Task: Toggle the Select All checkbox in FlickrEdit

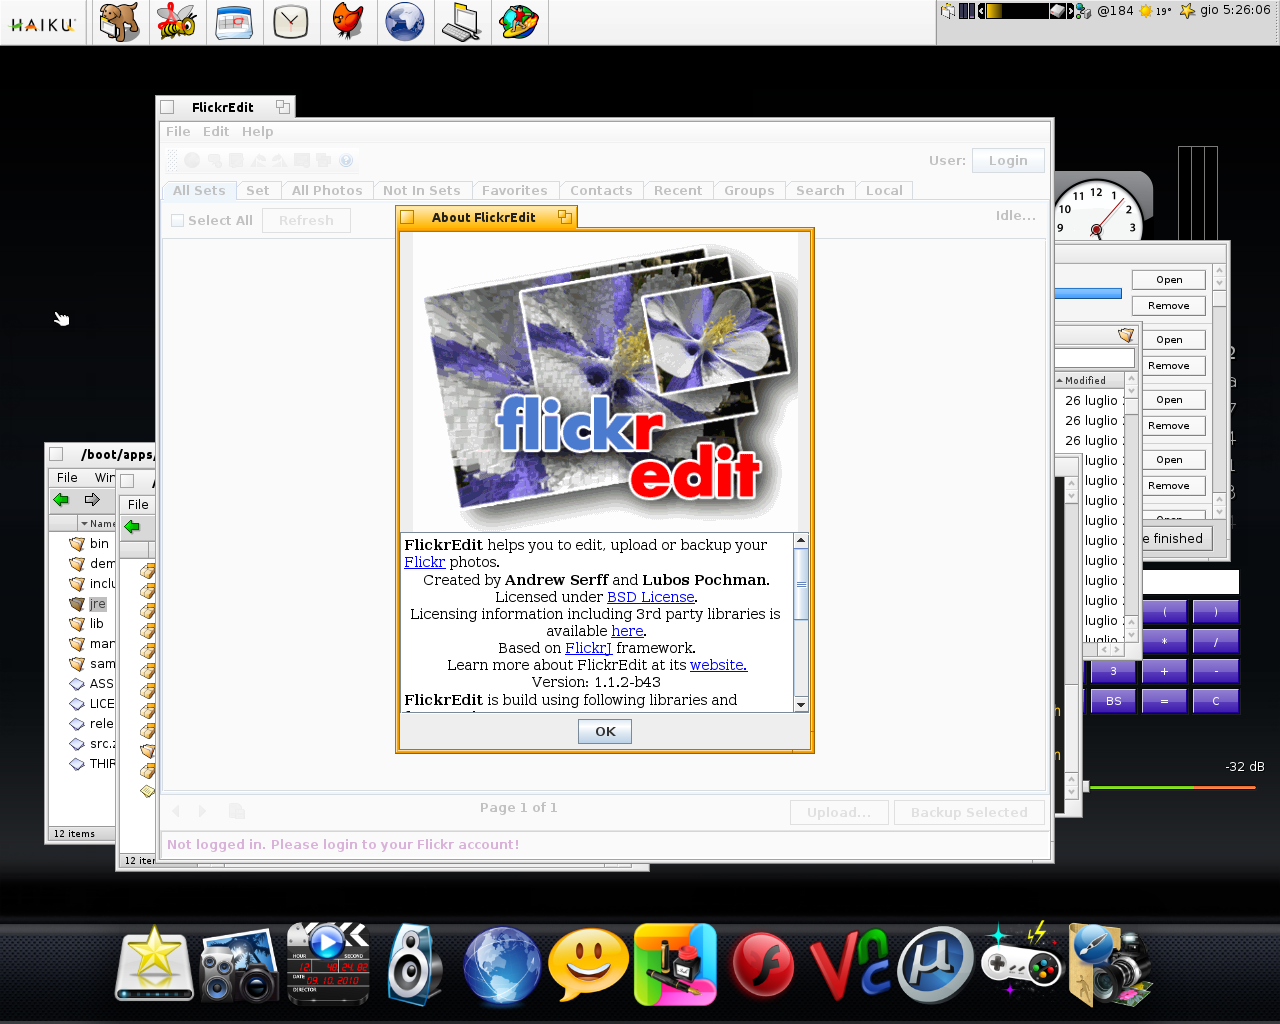Action: tap(177, 220)
